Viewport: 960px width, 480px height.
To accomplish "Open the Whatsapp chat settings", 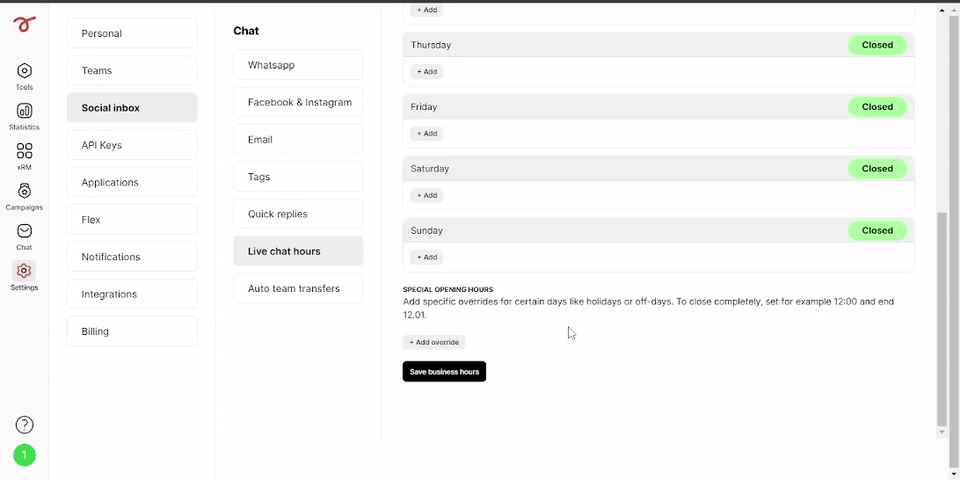I will (298, 65).
